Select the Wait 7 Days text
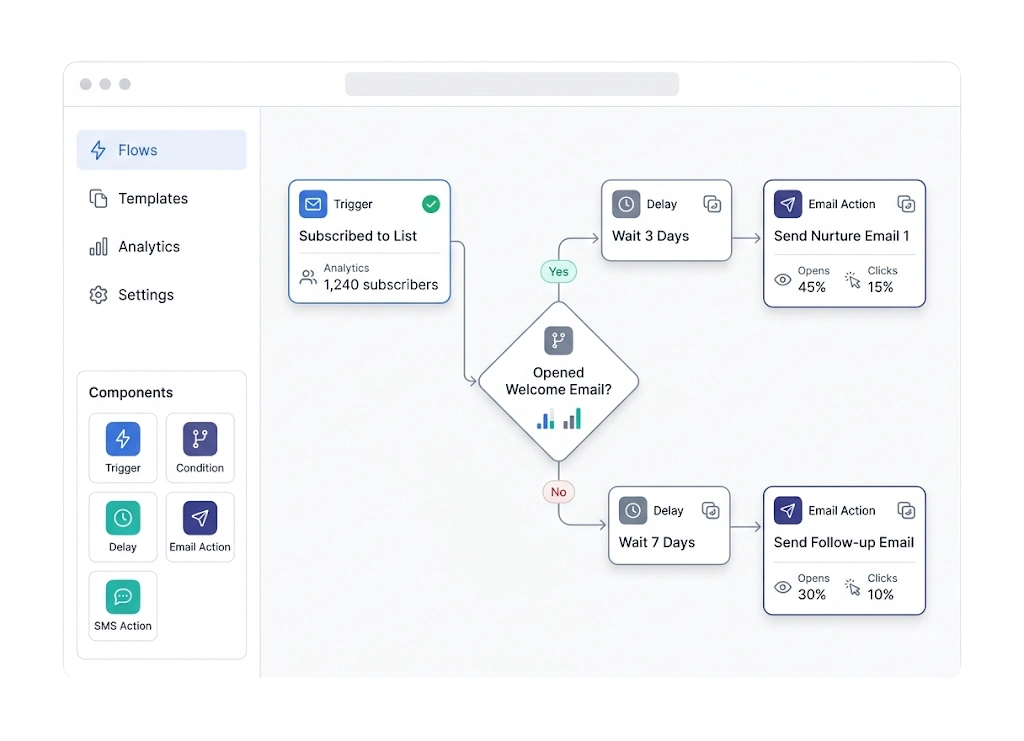1024x741 pixels. [x=657, y=542]
